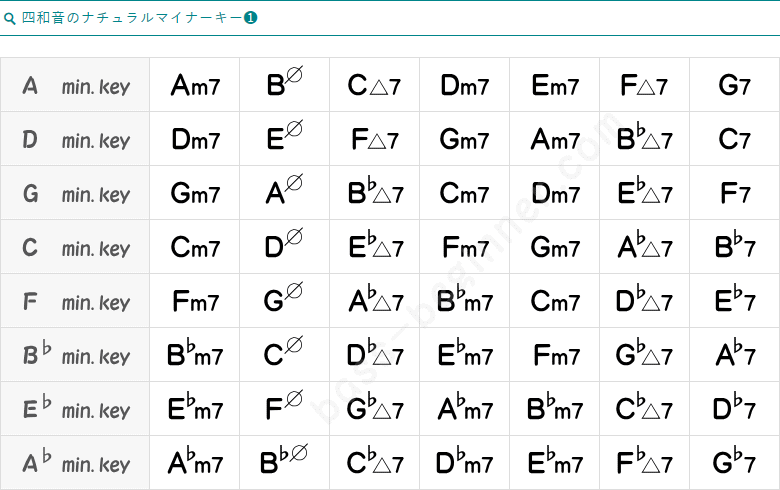780x490 pixels.
Task: Select the D min. key row header
Action: coord(76,140)
